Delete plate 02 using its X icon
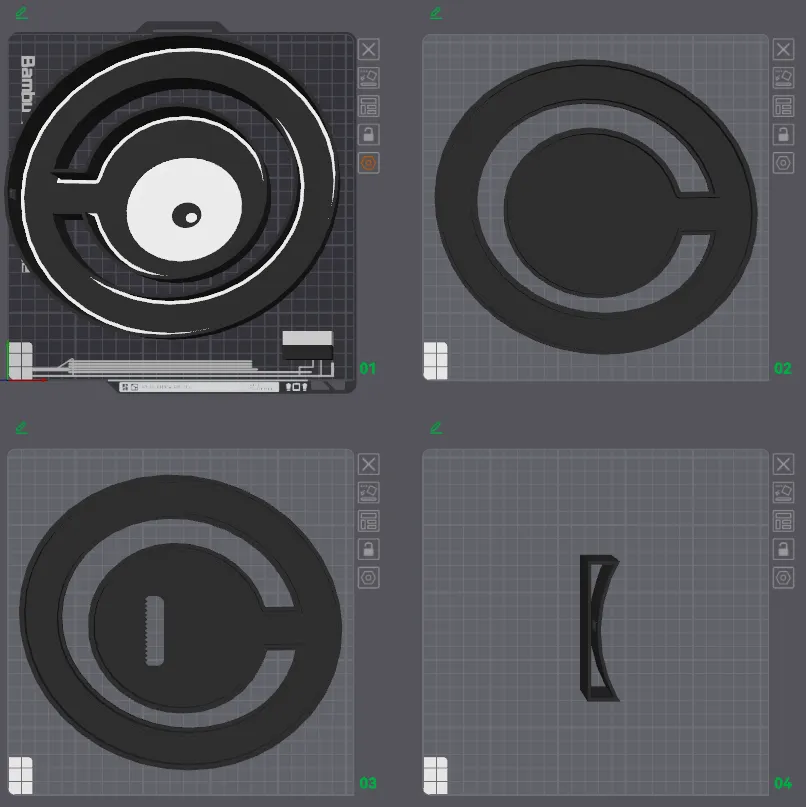Image resolution: width=806 pixels, height=807 pixels. click(x=783, y=49)
